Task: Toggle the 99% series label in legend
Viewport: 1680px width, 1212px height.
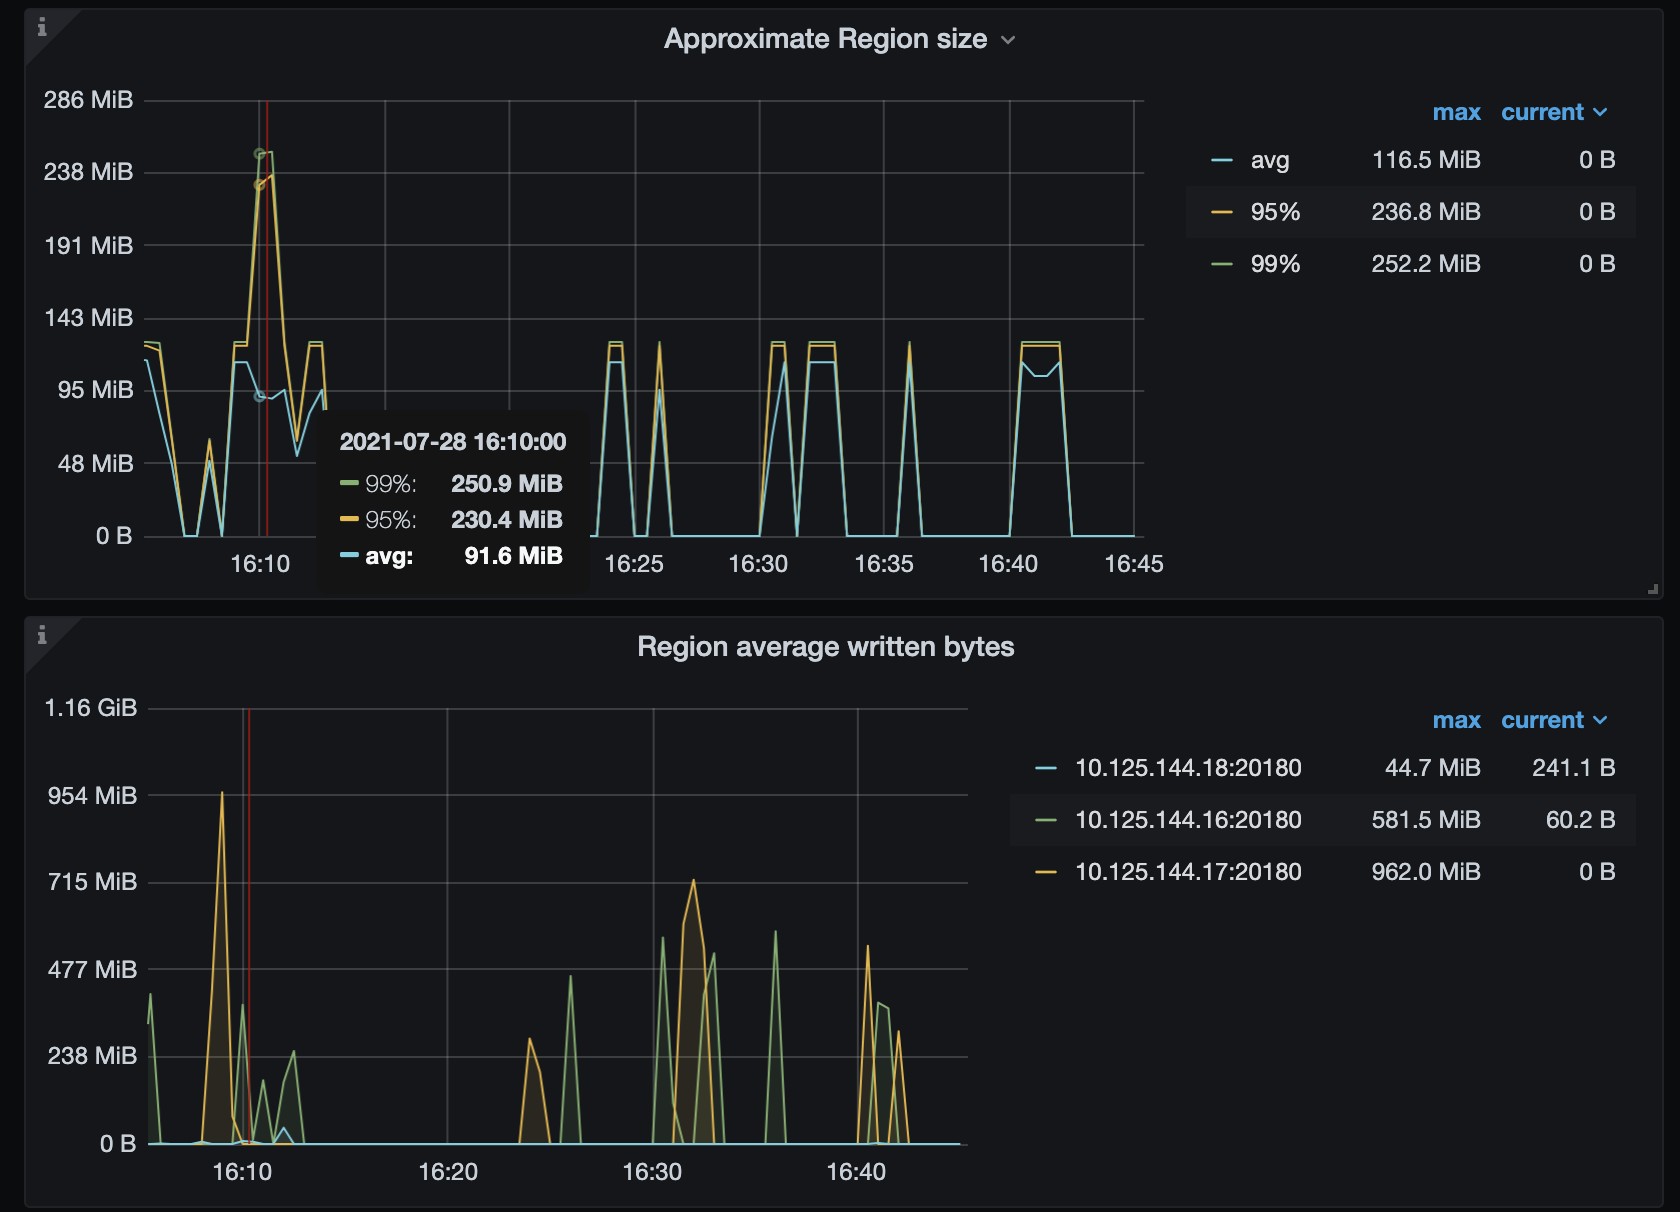Action: click(x=1275, y=264)
